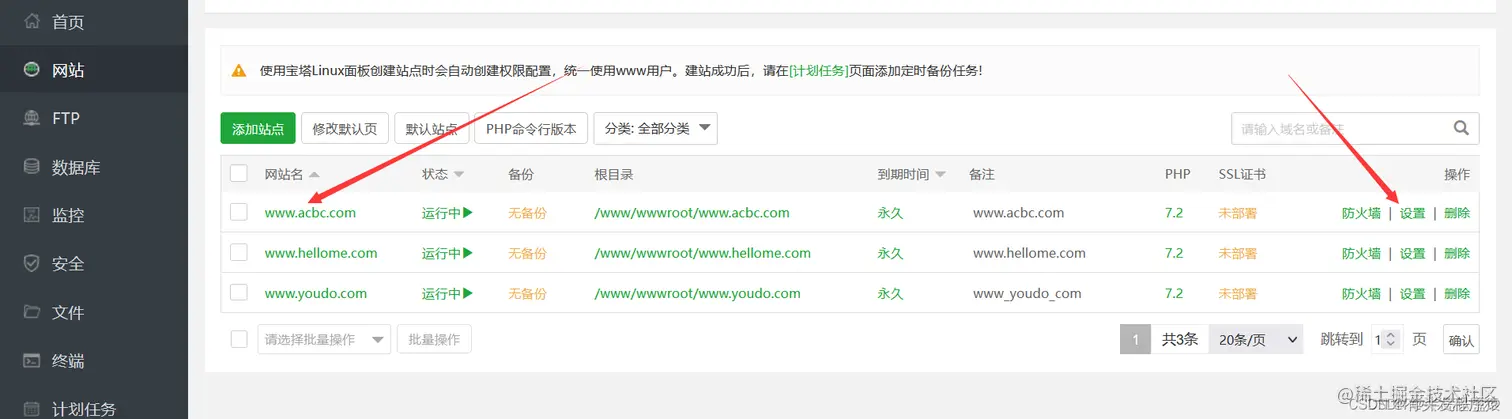The width and height of the screenshot is (1512, 419).
Task: Click 运行中 status for www.acbc.com
Action: (x=447, y=212)
